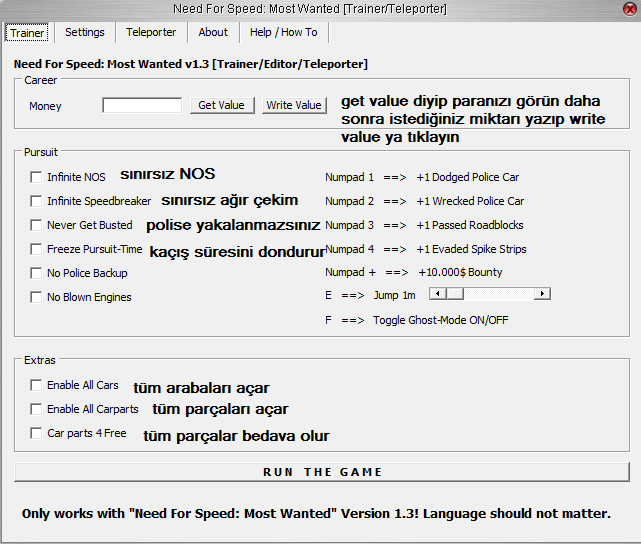This screenshot has width=641, height=544.
Task: Click the 'Toggle Ghost-Mode ON/OFF' text
Action: click(441, 320)
